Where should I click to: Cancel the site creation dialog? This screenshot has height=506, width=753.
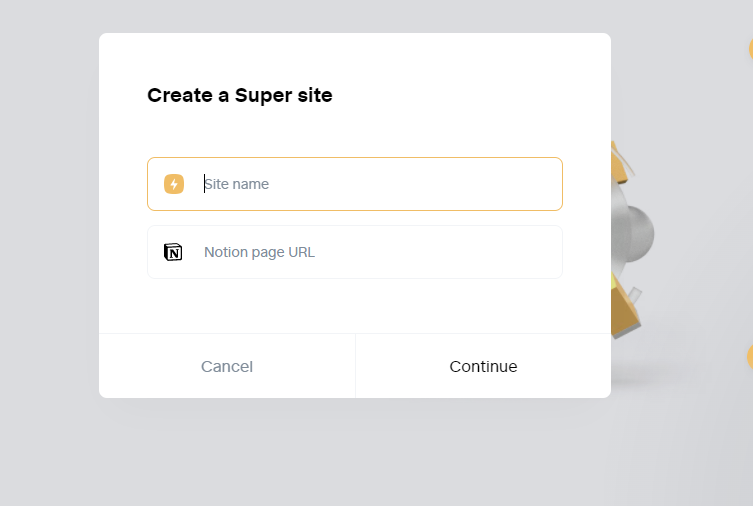[227, 366]
